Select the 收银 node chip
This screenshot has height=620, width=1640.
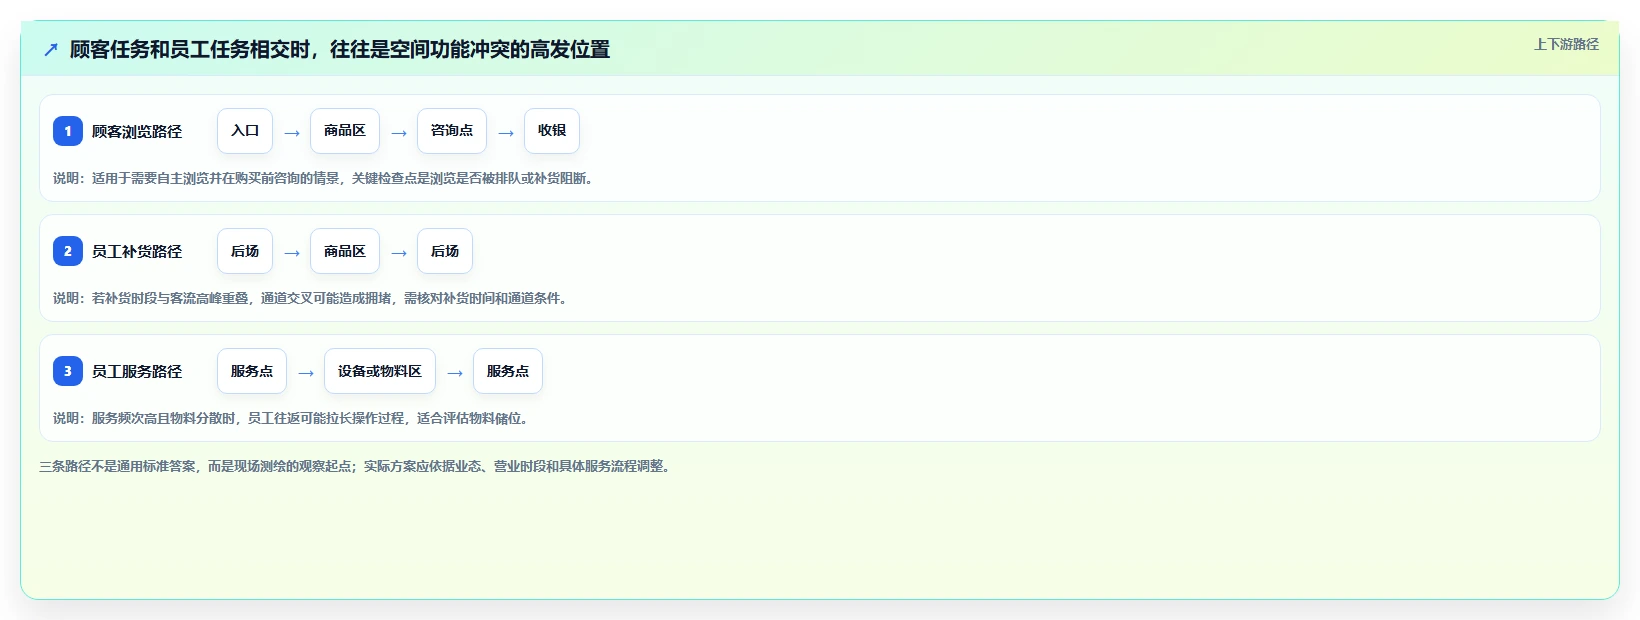552,131
